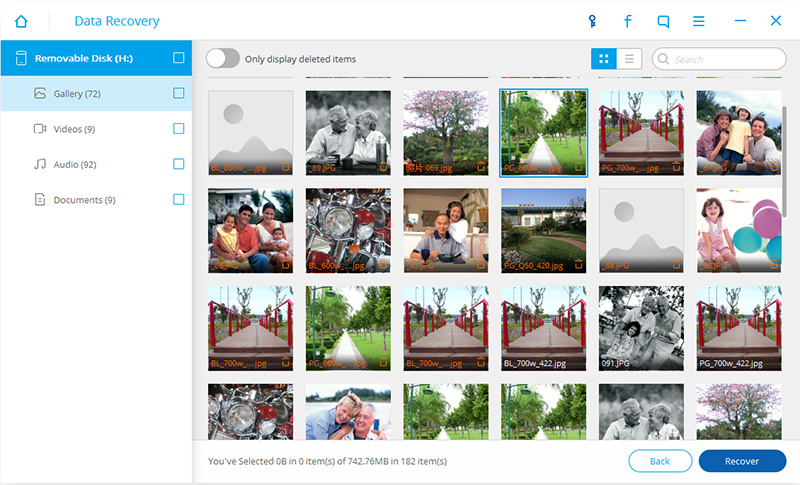The height and width of the screenshot is (485, 800).
Task: Switch to grid thumbnail view
Action: click(x=603, y=59)
